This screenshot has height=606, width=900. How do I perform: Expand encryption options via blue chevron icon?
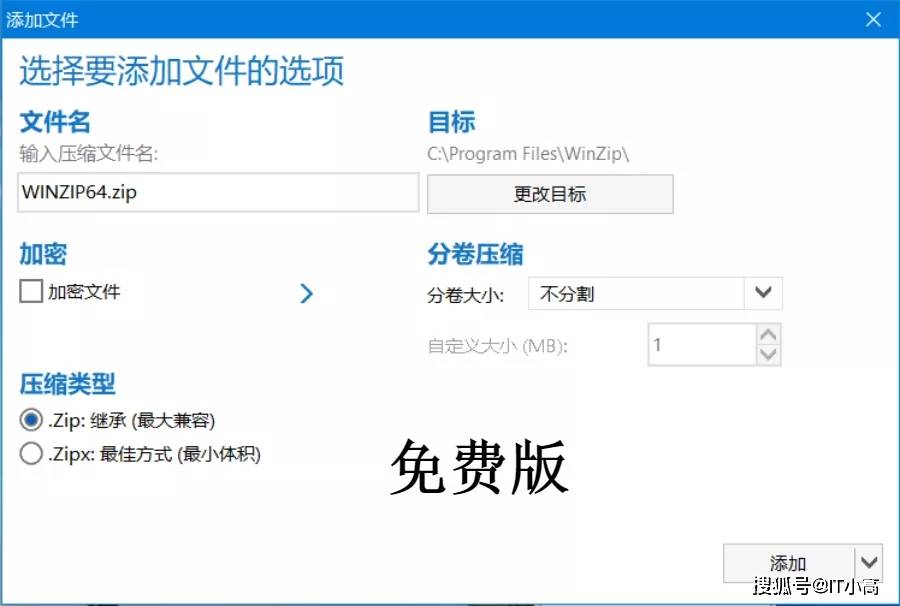[x=307, y=293]
